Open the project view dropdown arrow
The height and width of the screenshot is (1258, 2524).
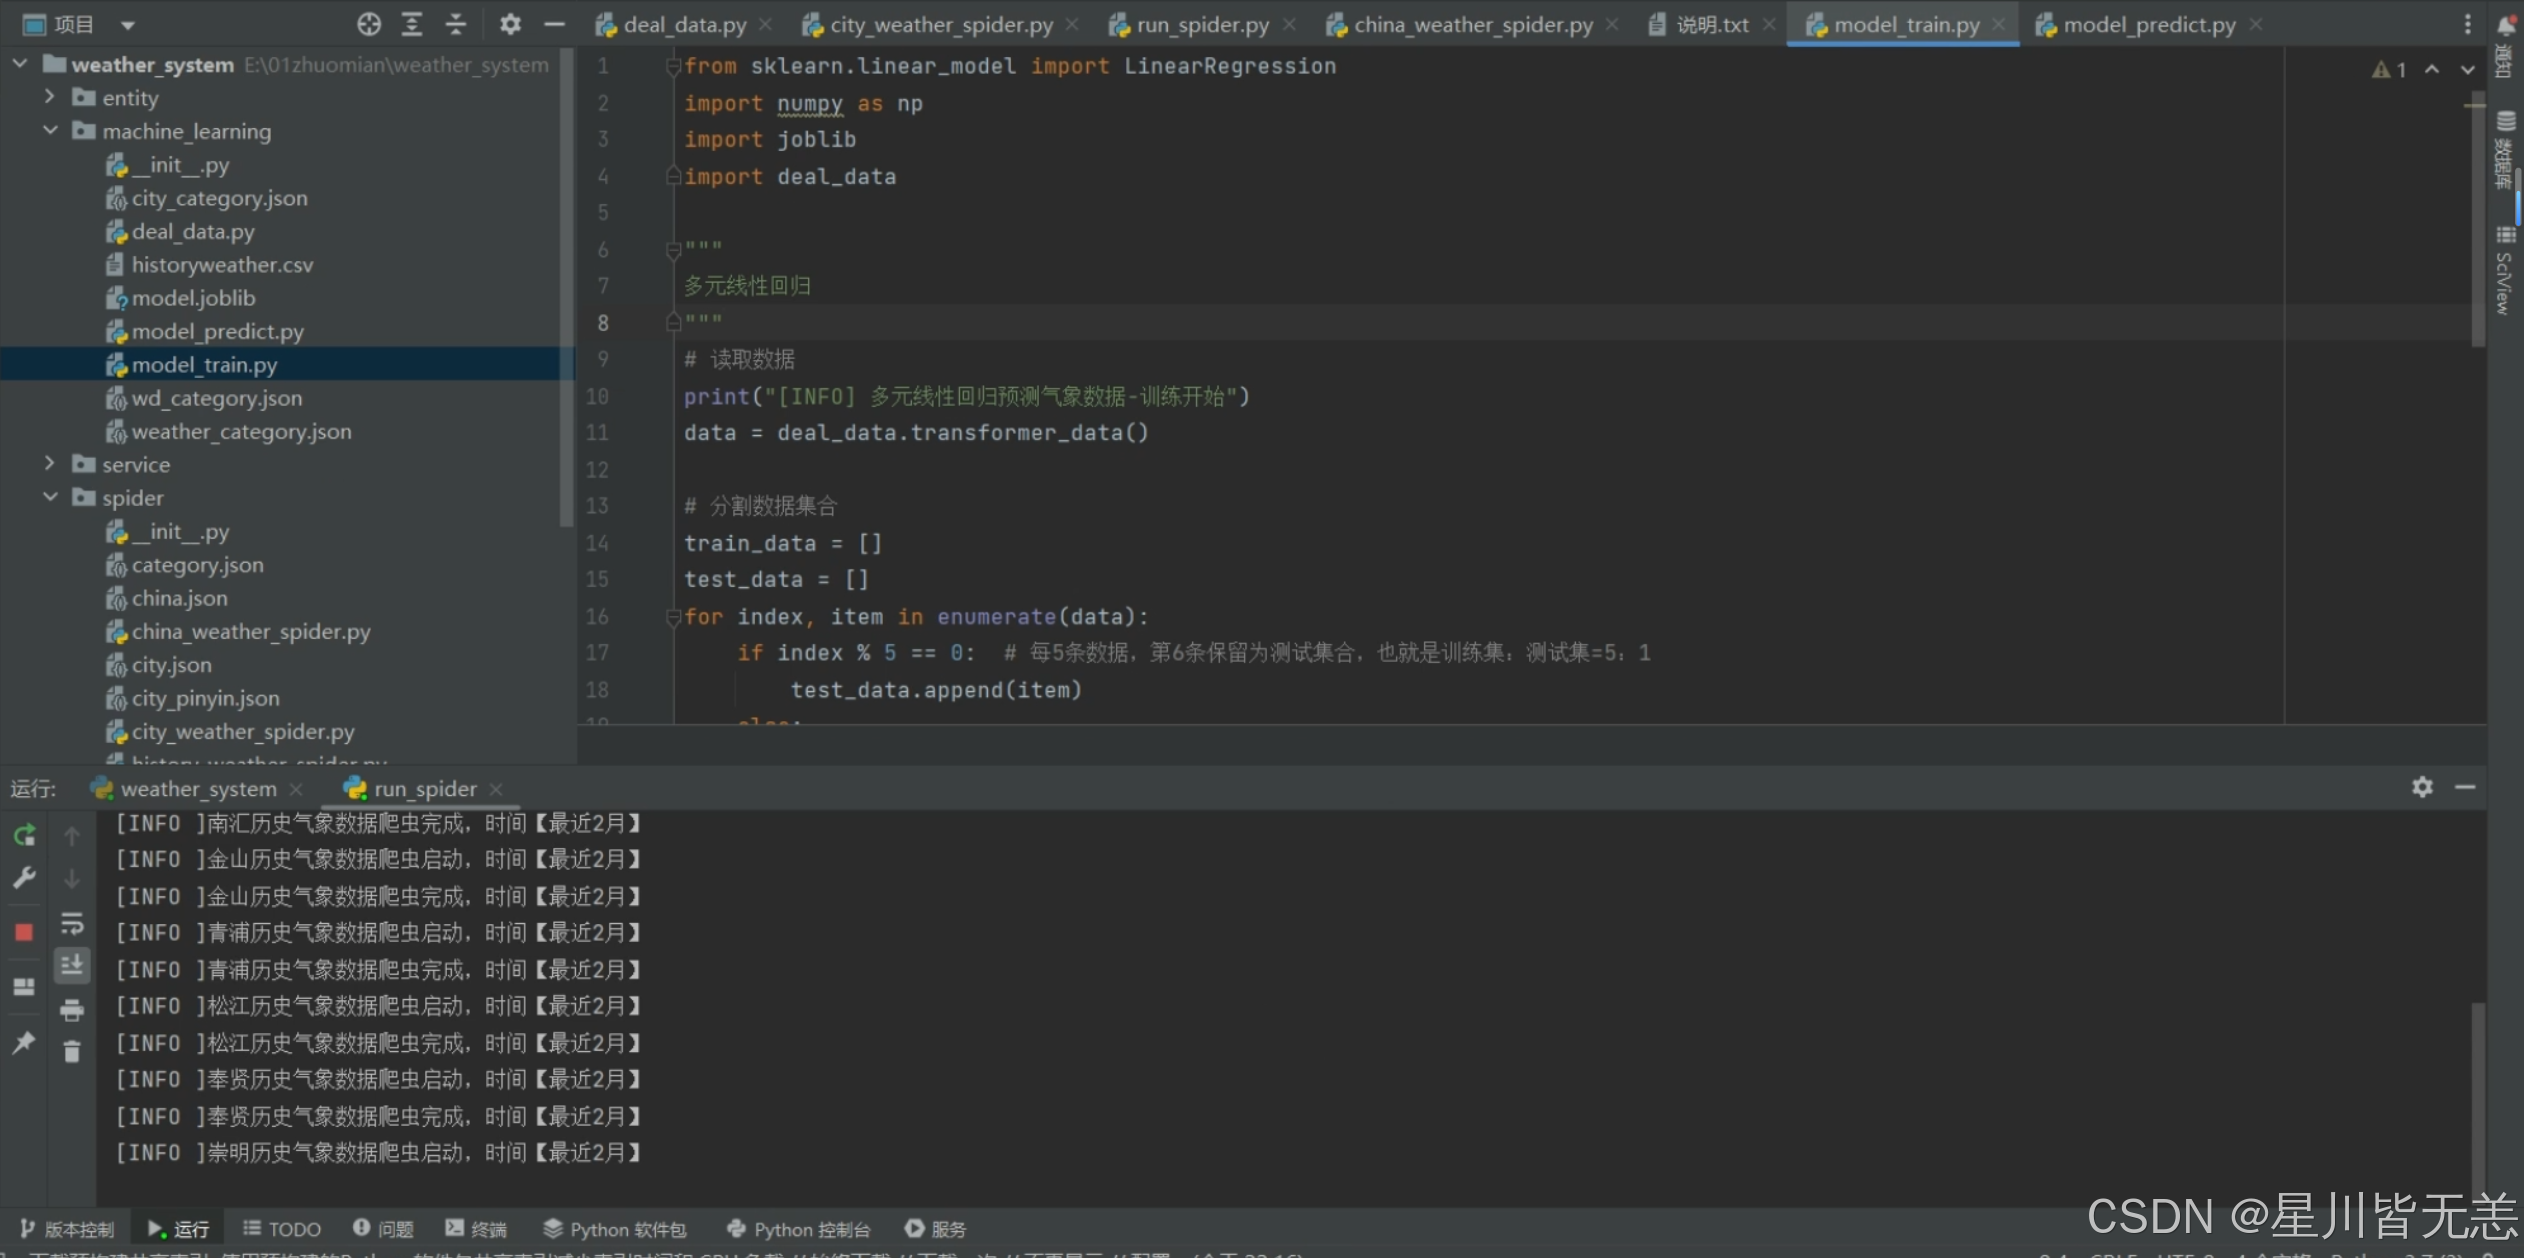click(x=127, y=25)
